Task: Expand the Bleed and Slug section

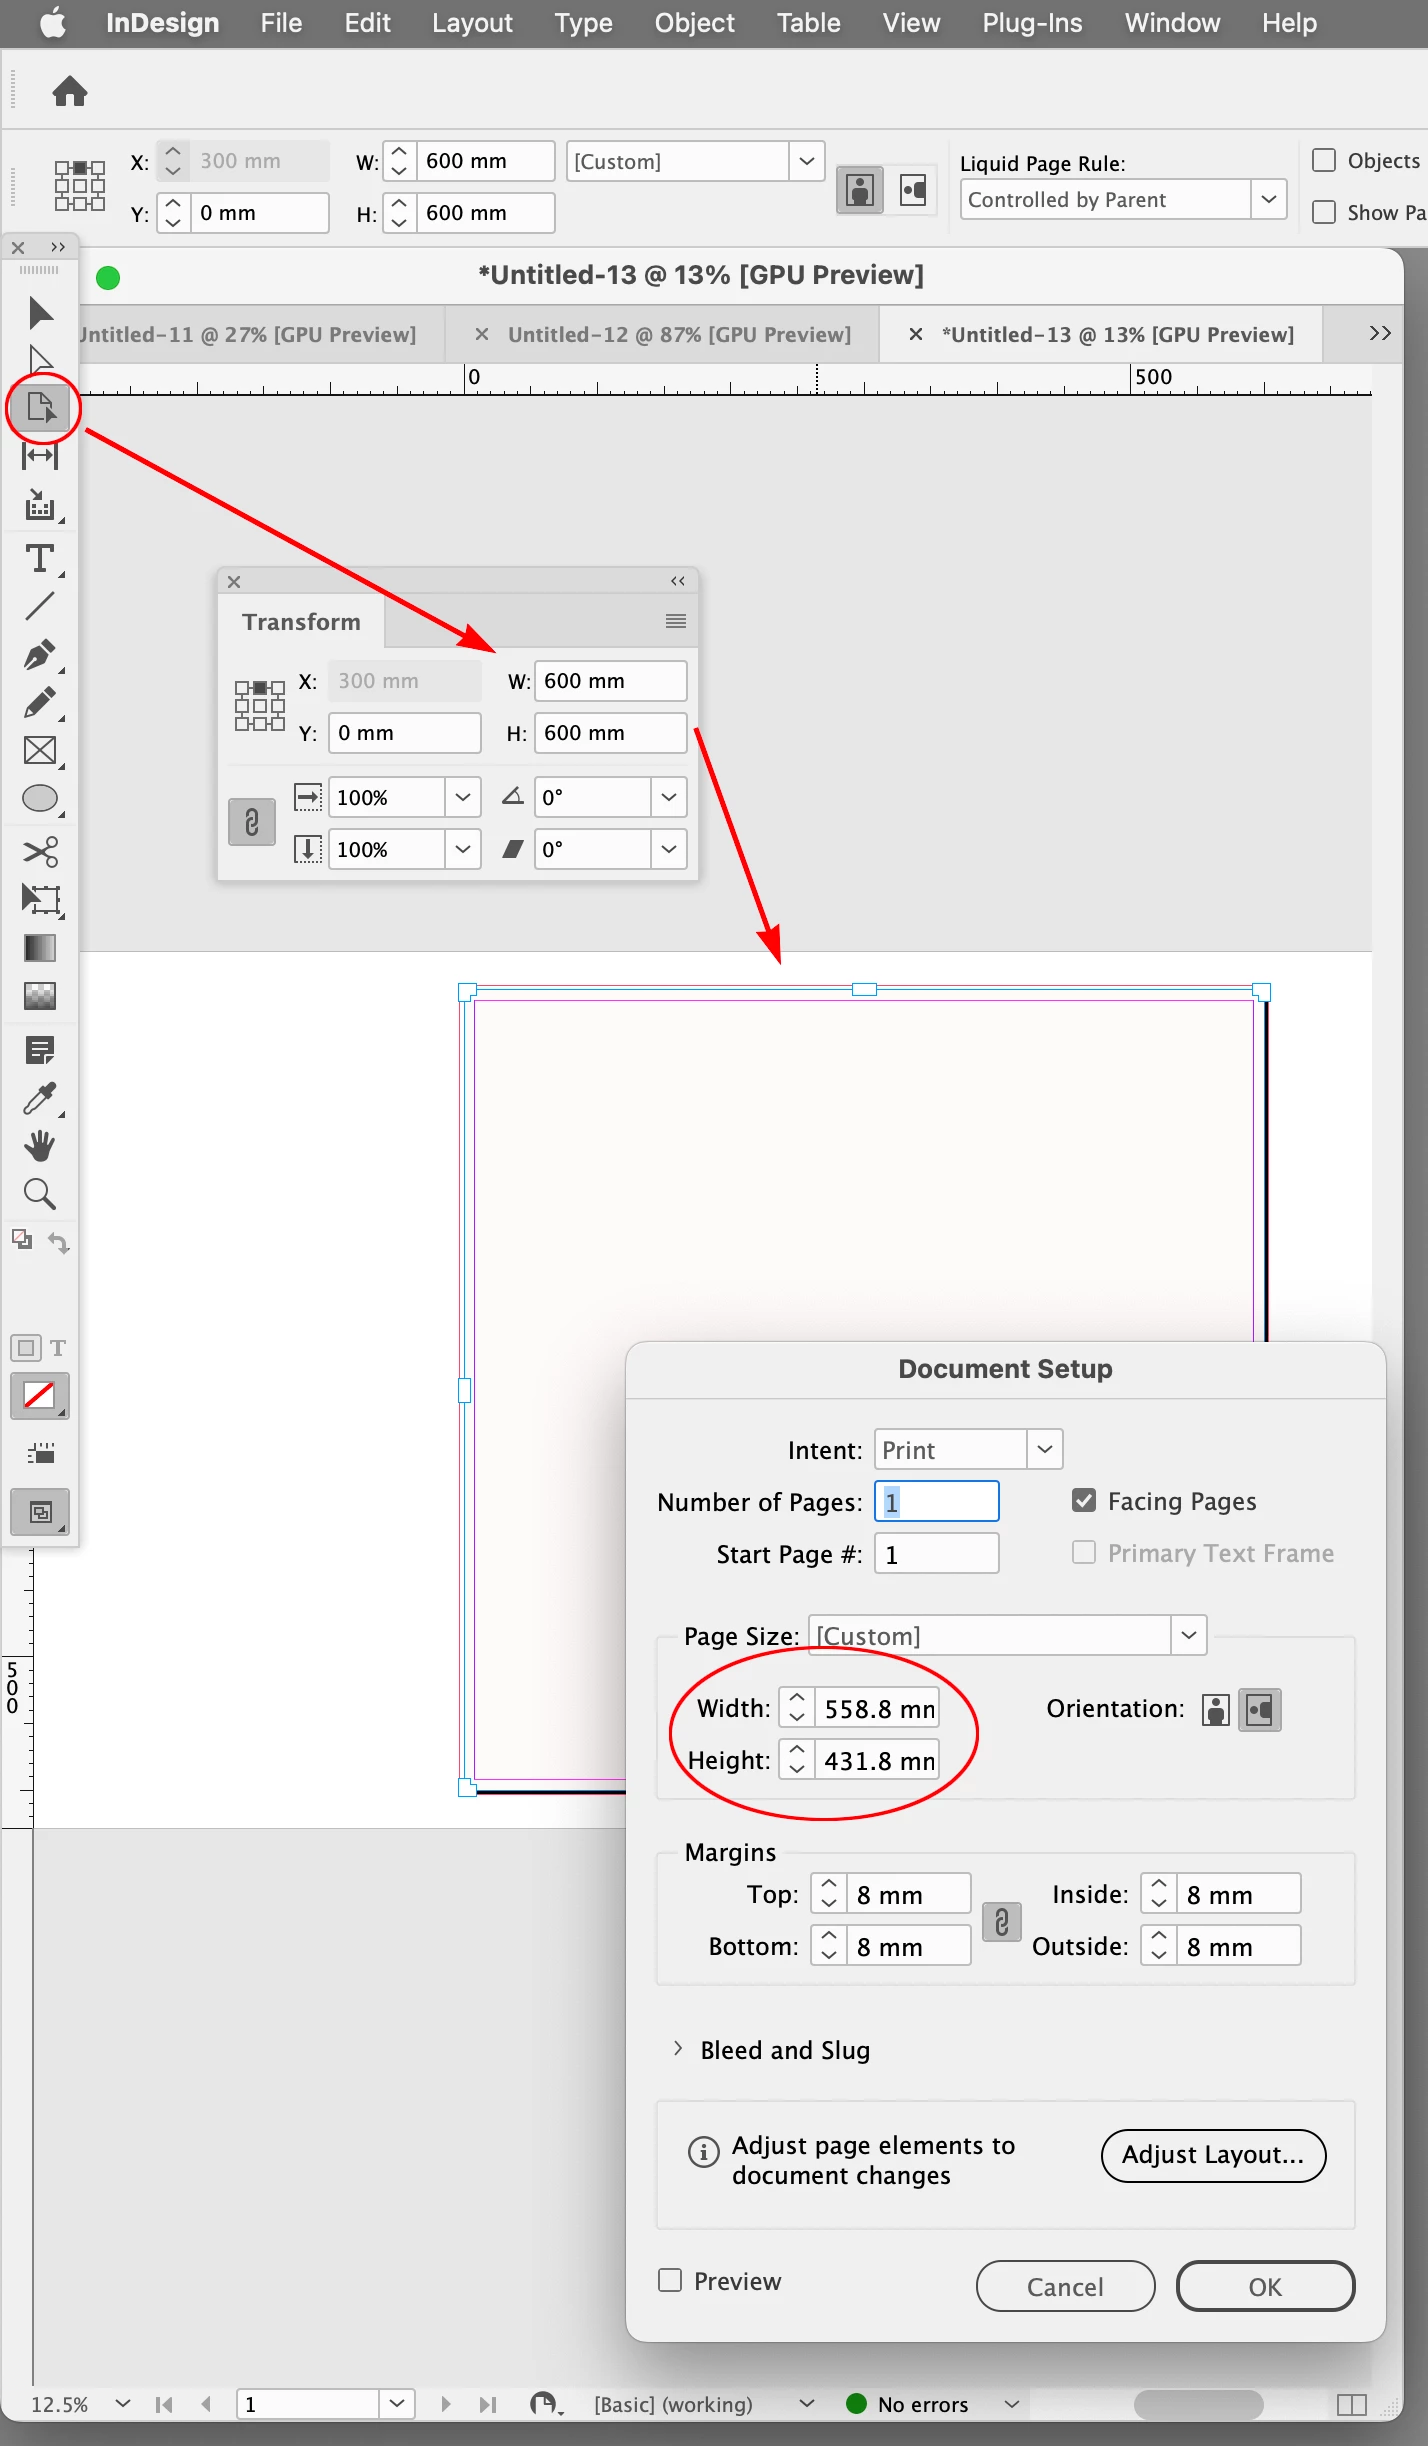Action: tap(678, 2048)
